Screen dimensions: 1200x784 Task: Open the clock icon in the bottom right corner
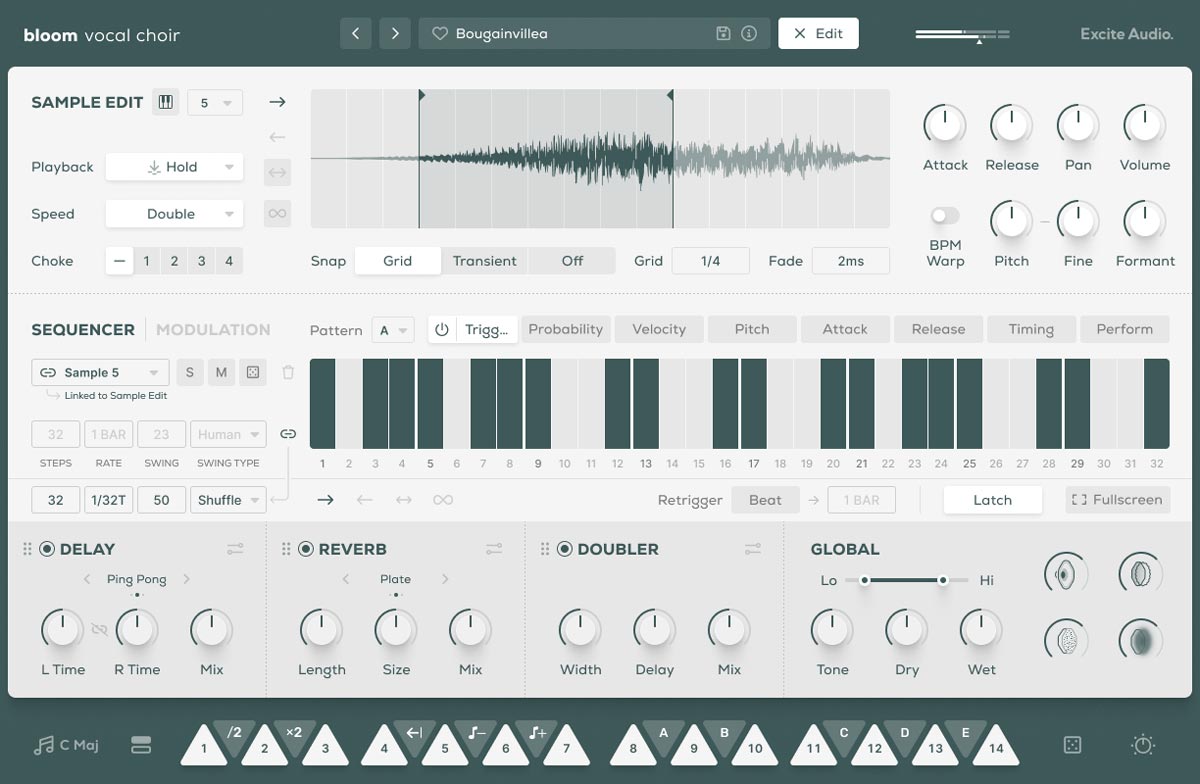[1141, 745]
